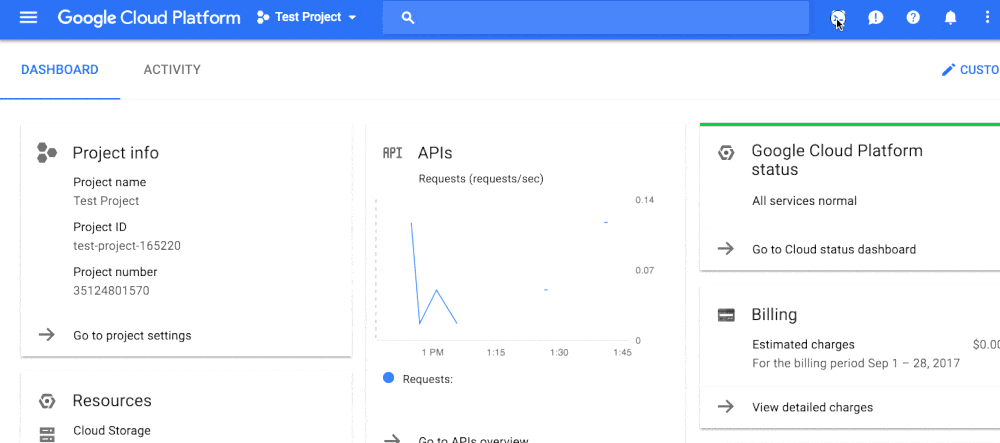The image size is (1000, 443).
Task: Open the notifications bell
Action: pyautogui.click(x=950, y=18)
